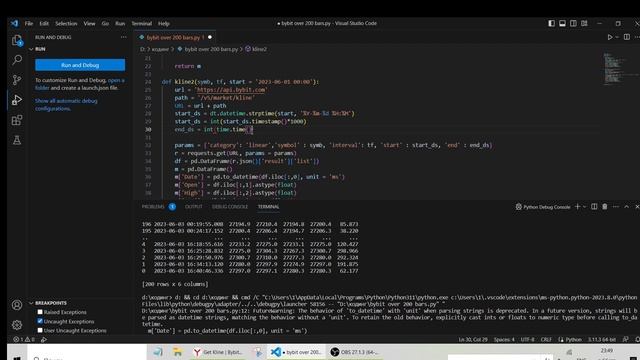The height and width of the screenshot is (360, 640).
Task: Open terminal panel more actions ellipsis
Action: 616,207
